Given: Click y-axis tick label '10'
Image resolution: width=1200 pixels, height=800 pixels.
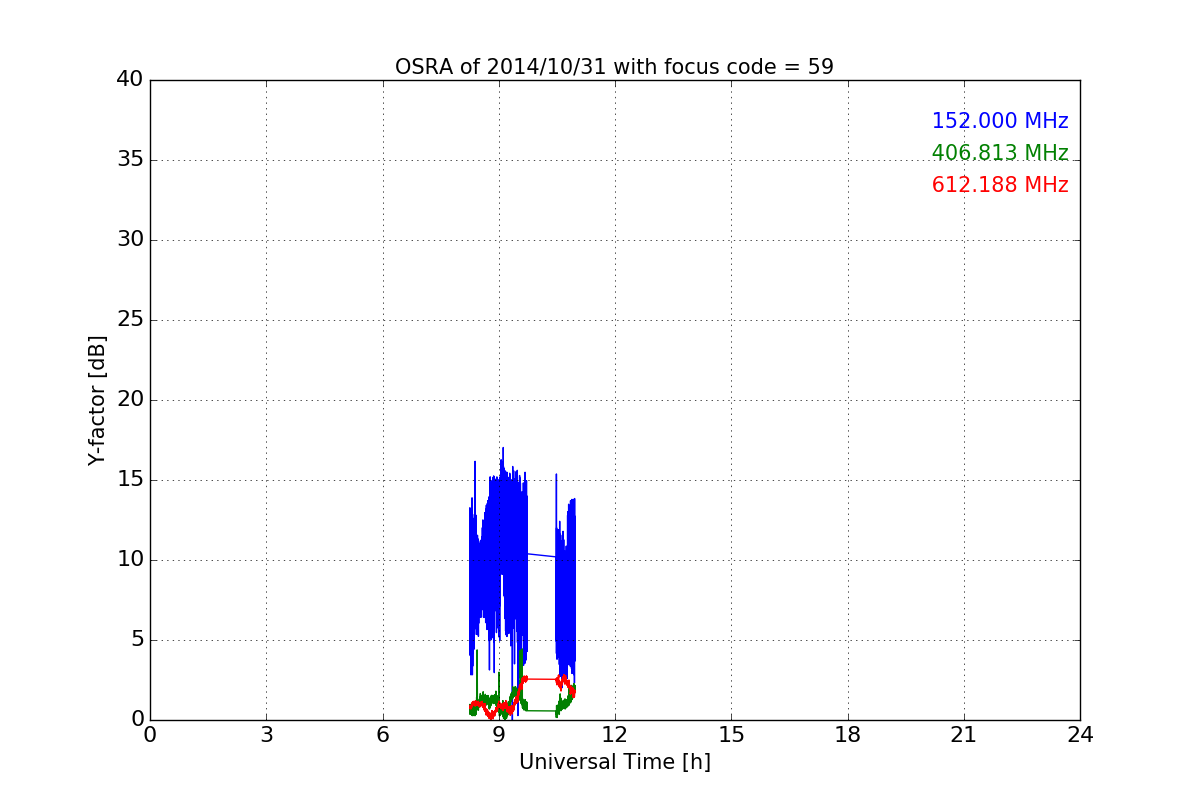Looking at the screenshot, I should pos(129,560).
